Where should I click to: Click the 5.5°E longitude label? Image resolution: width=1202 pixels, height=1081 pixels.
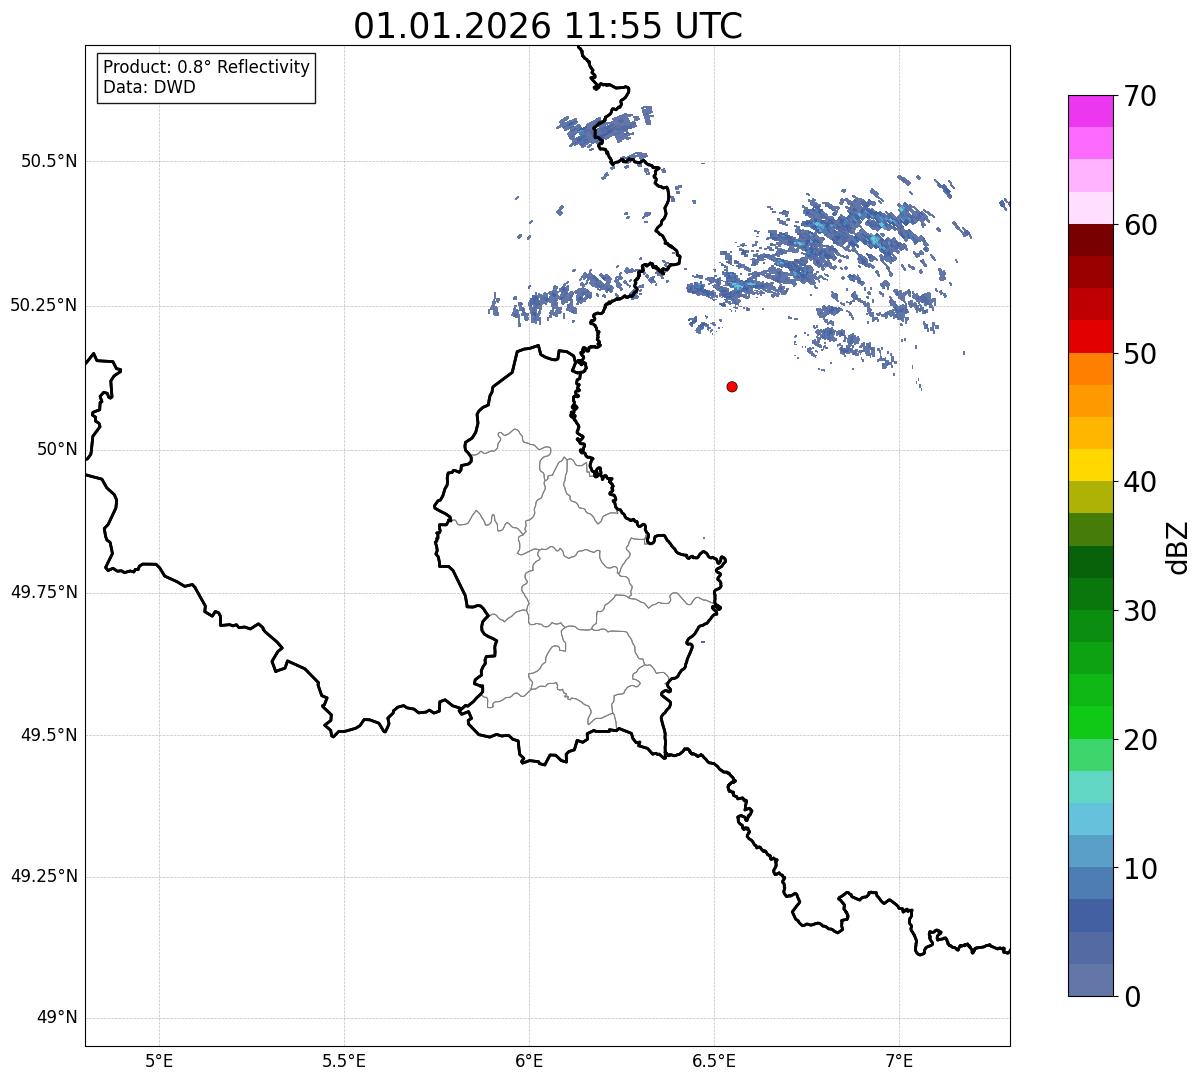pos(344,1060)
